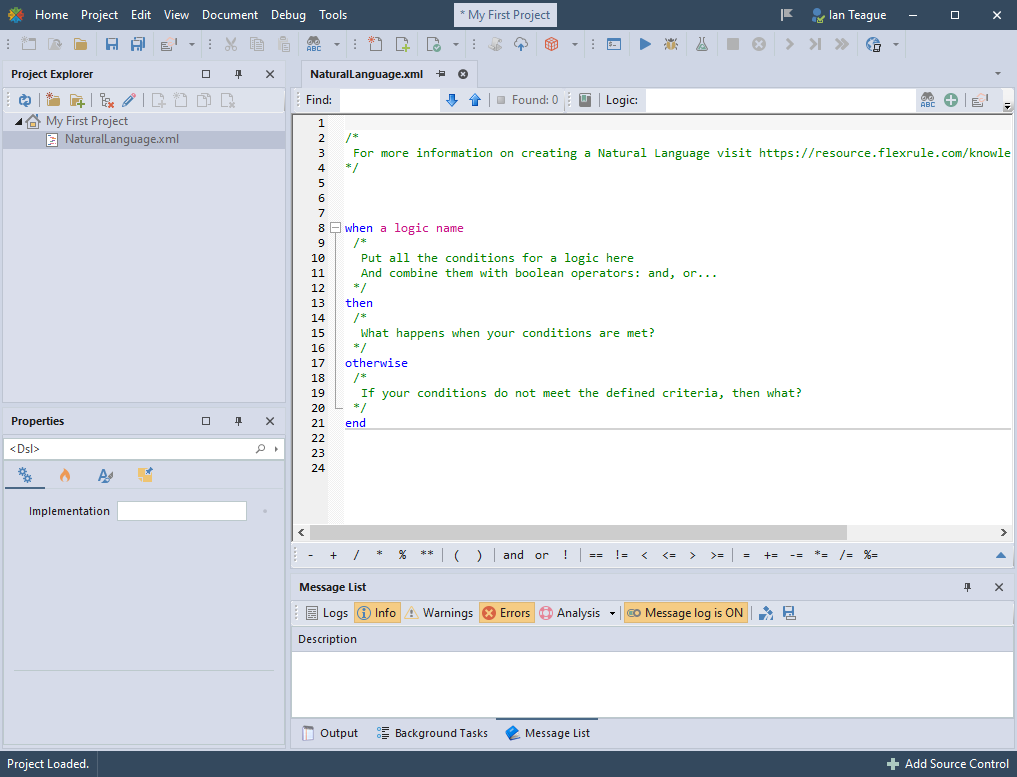1017x777 pixels.
Task: Open the dropdown arrow next to the binoculars ABC icon
Action: click(337, 45)
